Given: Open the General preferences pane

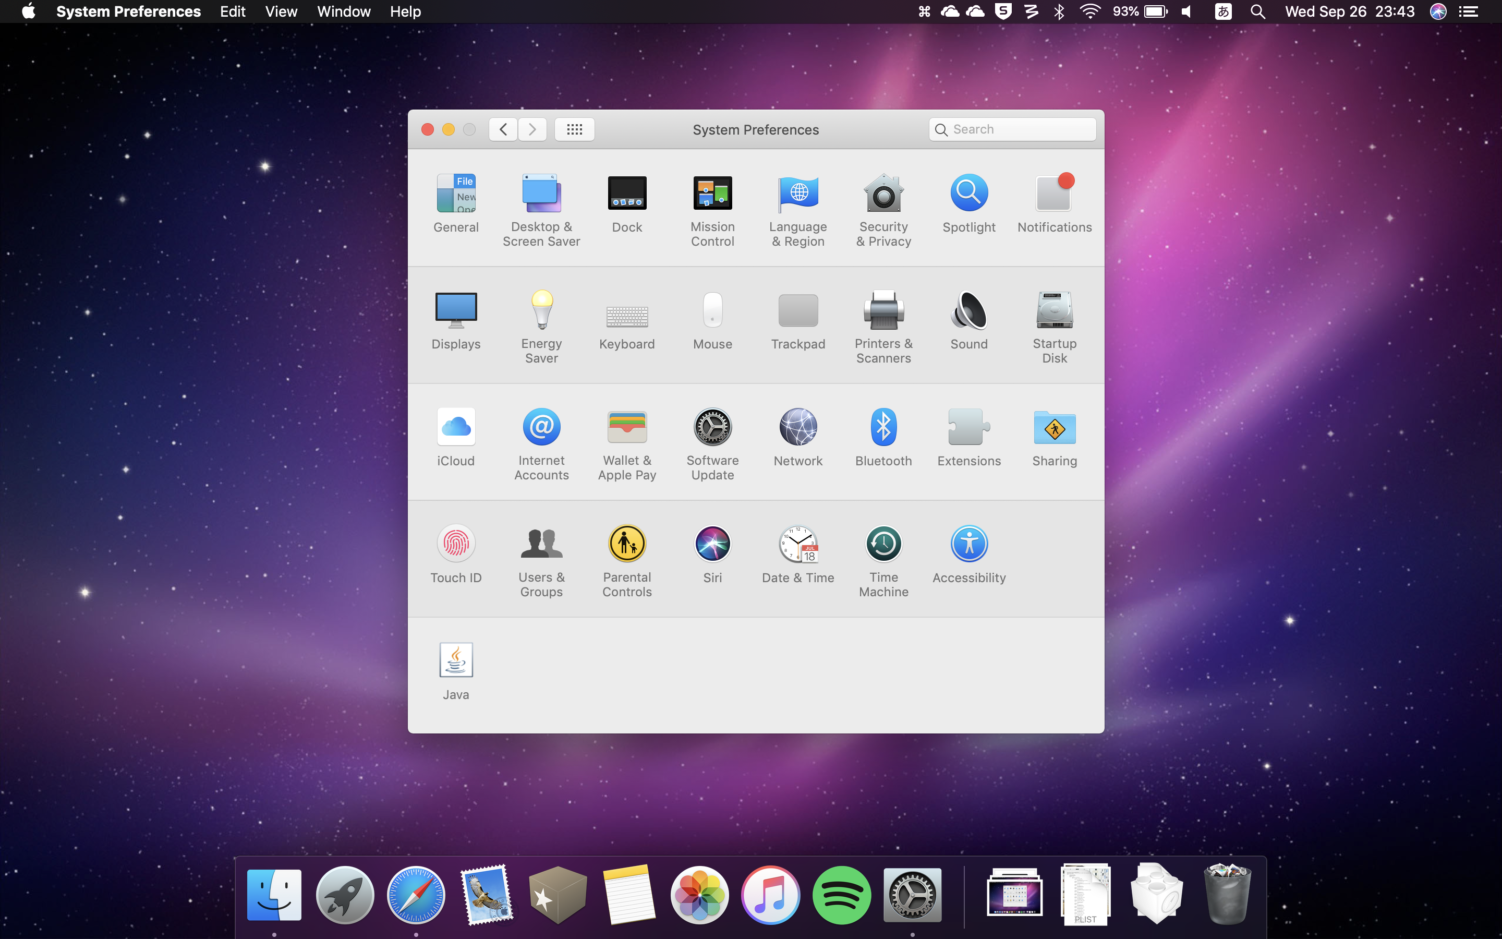Looking at the screenshot, I should click(456, 204).
